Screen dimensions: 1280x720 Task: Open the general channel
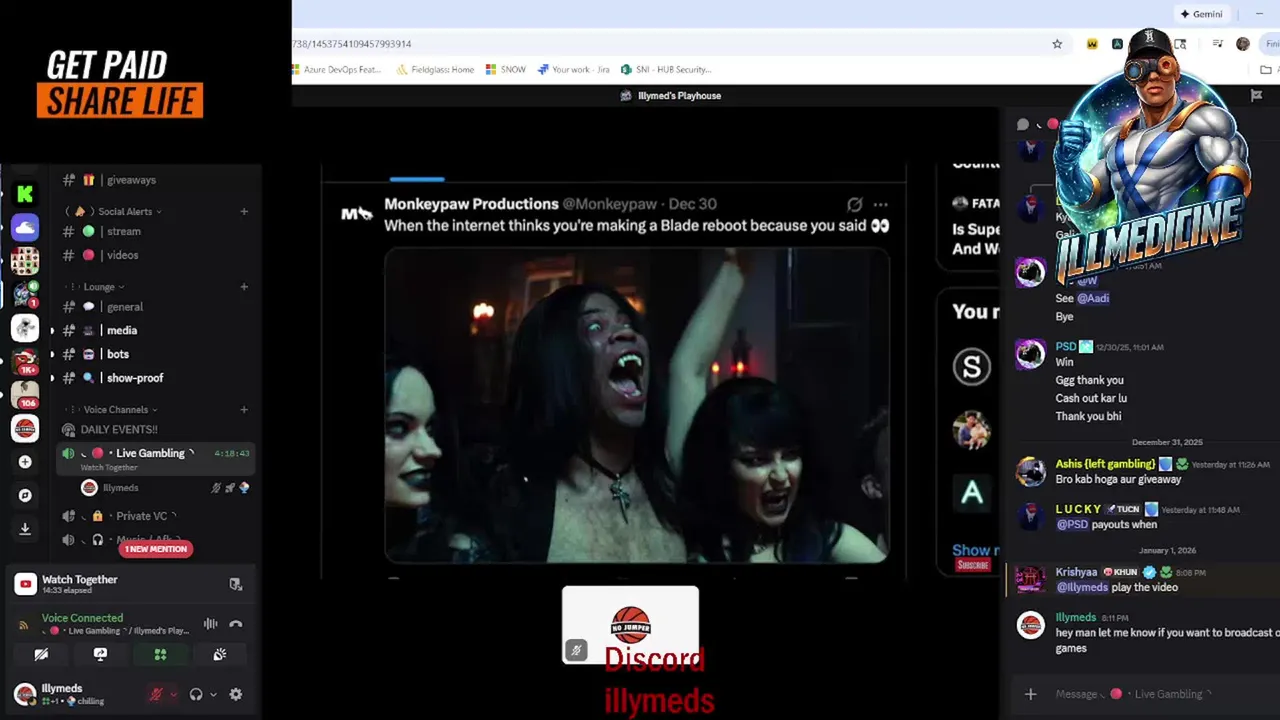point(125,307)
